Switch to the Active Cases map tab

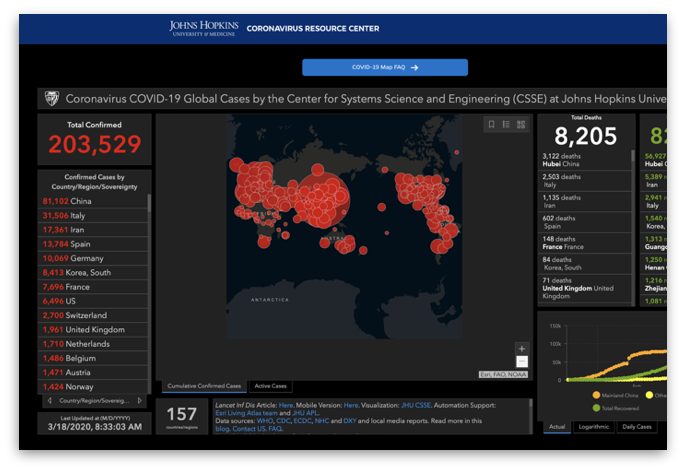(271, 386)
